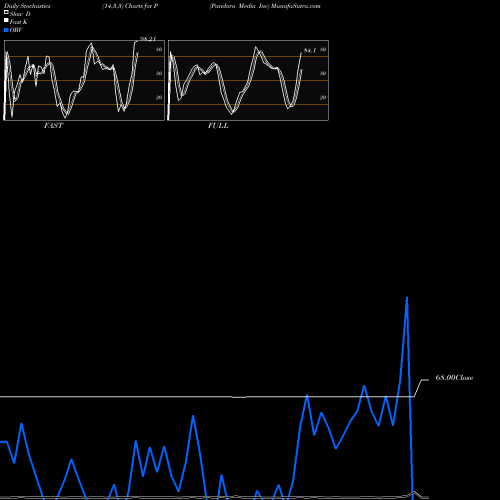Screen dimensions: 500x500
Task: Click the Daily Stochastics title text
Action: (x=27, y=6)
